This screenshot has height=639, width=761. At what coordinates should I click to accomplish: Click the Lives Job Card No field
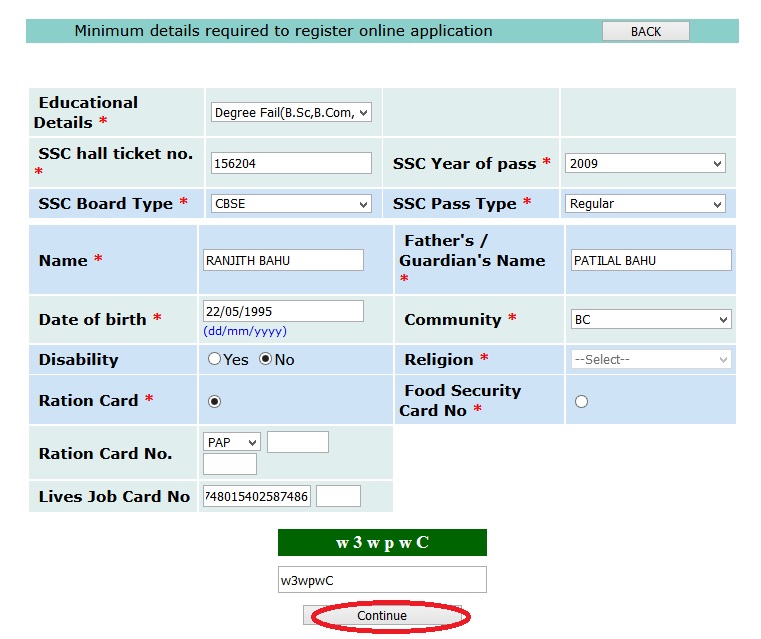click(257, 496)
